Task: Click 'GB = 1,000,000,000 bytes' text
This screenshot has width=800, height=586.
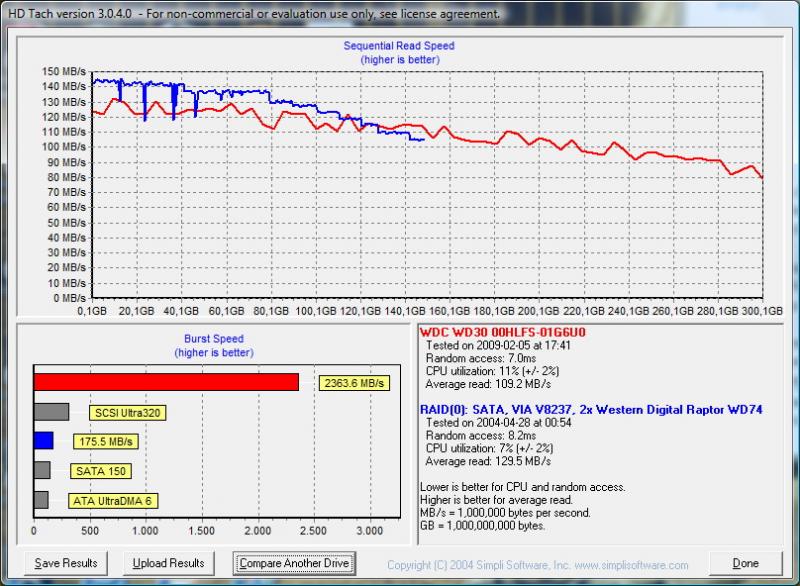Action: [x=482, y=525]
